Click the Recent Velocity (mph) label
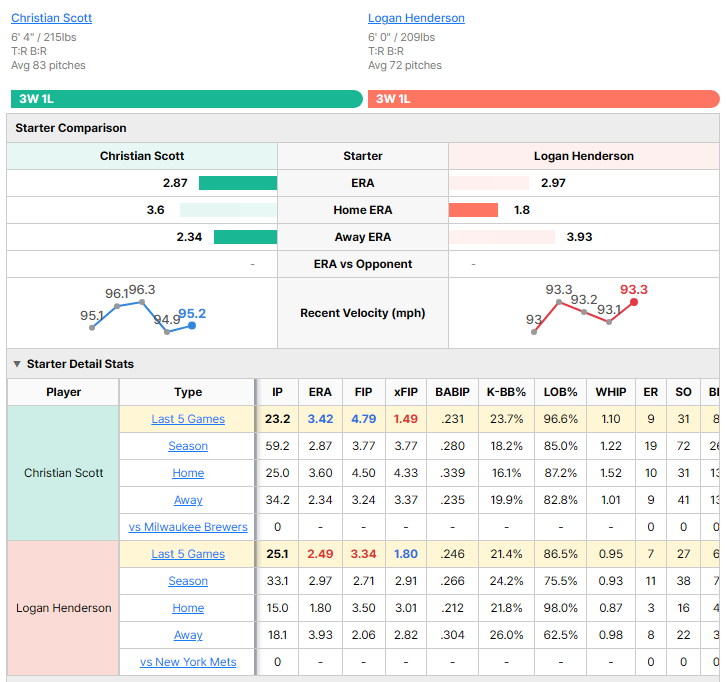The height and width of the screenshot is (682, 726). tap(363, 313)
